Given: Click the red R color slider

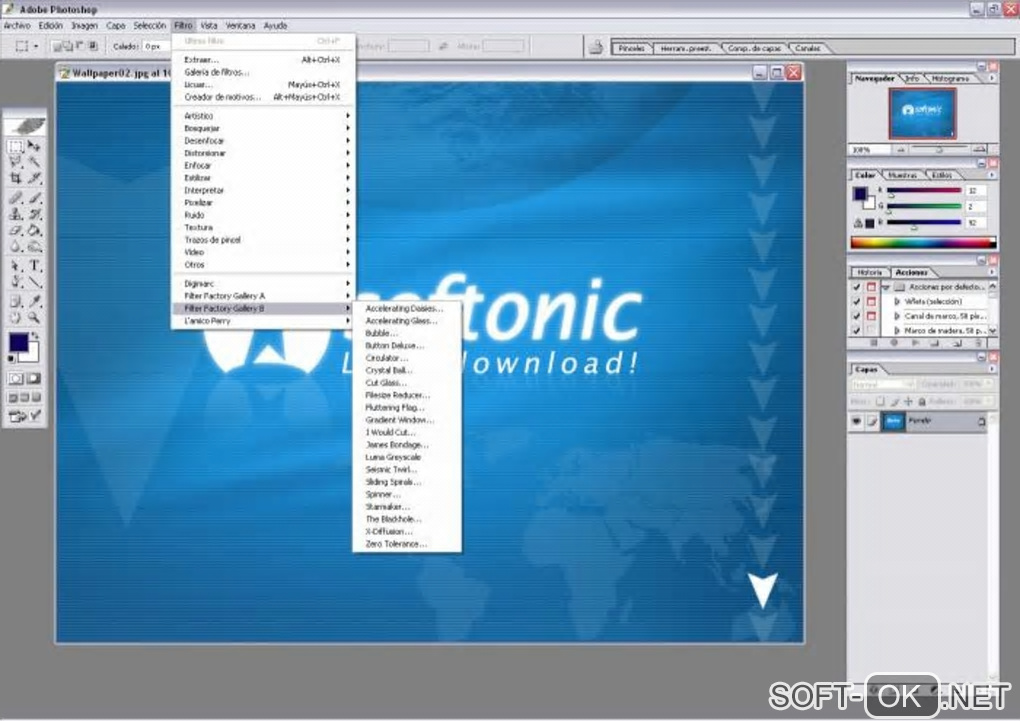Looking at the screenshot, I should pyautogui.click(x=924, y=191).
